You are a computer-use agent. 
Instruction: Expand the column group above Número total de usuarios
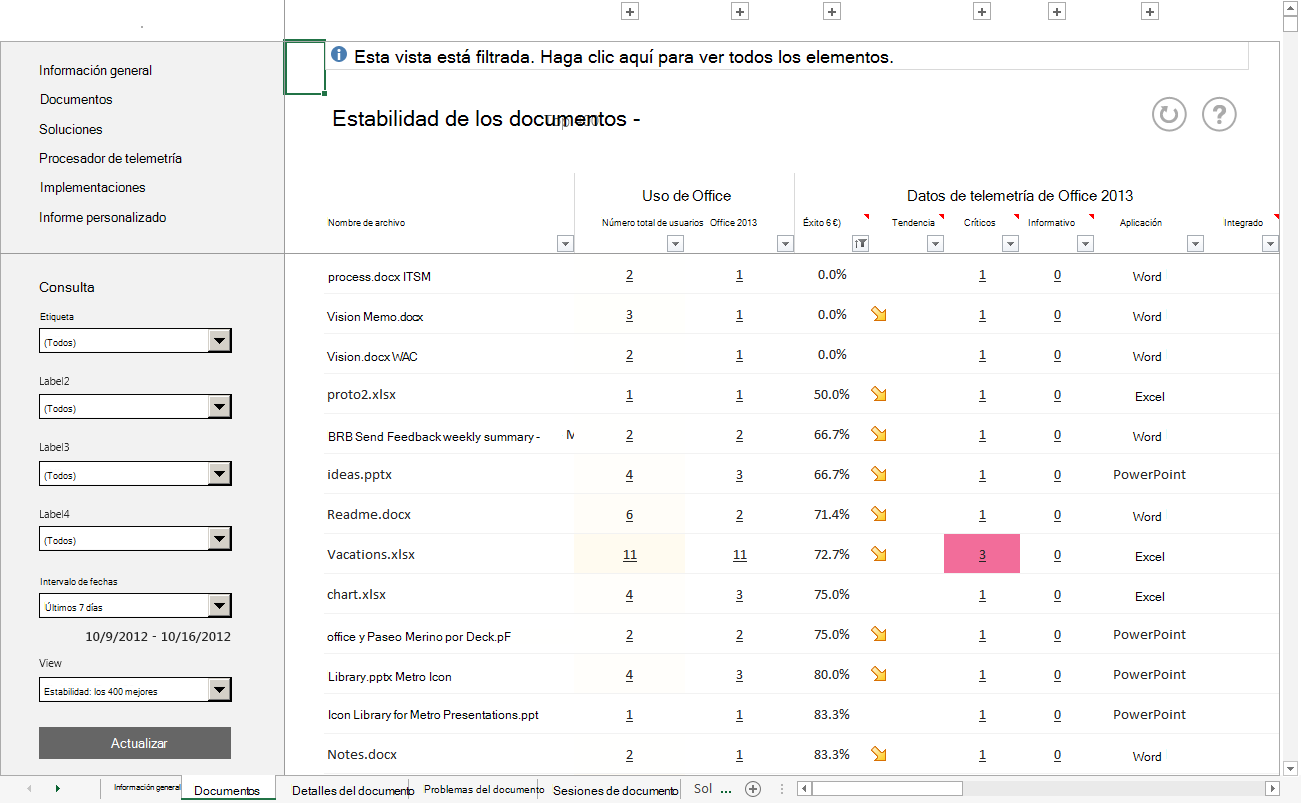pyautogui.click(x=630, y=11)
